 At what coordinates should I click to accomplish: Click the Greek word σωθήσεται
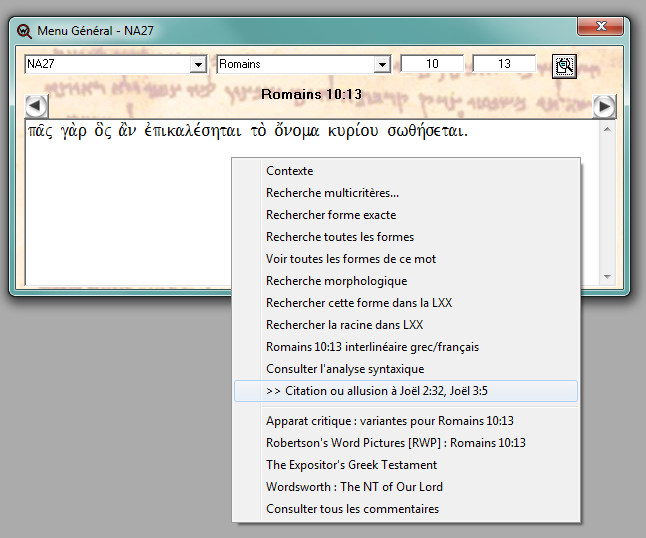(x=427, y=131)
